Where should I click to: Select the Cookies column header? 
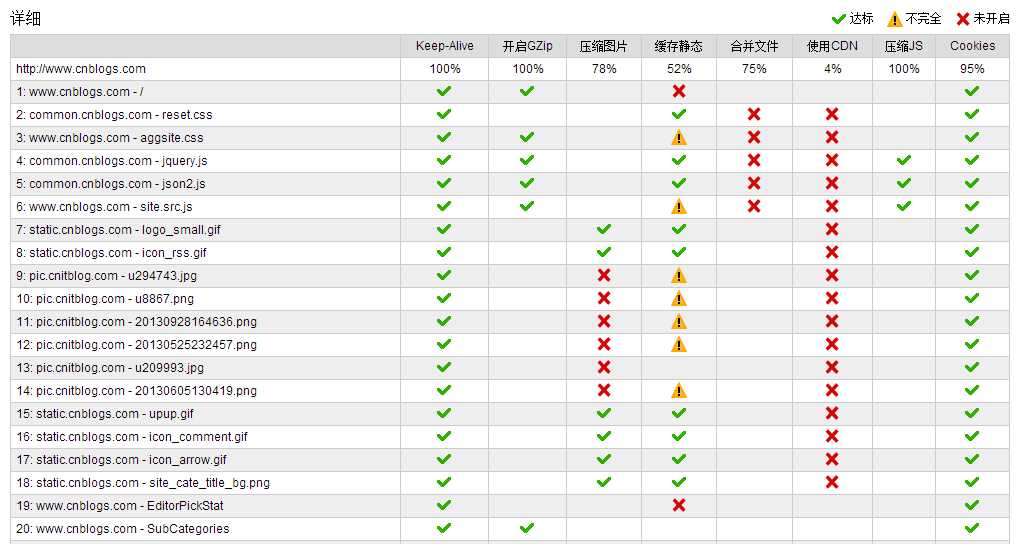(972, 46)
